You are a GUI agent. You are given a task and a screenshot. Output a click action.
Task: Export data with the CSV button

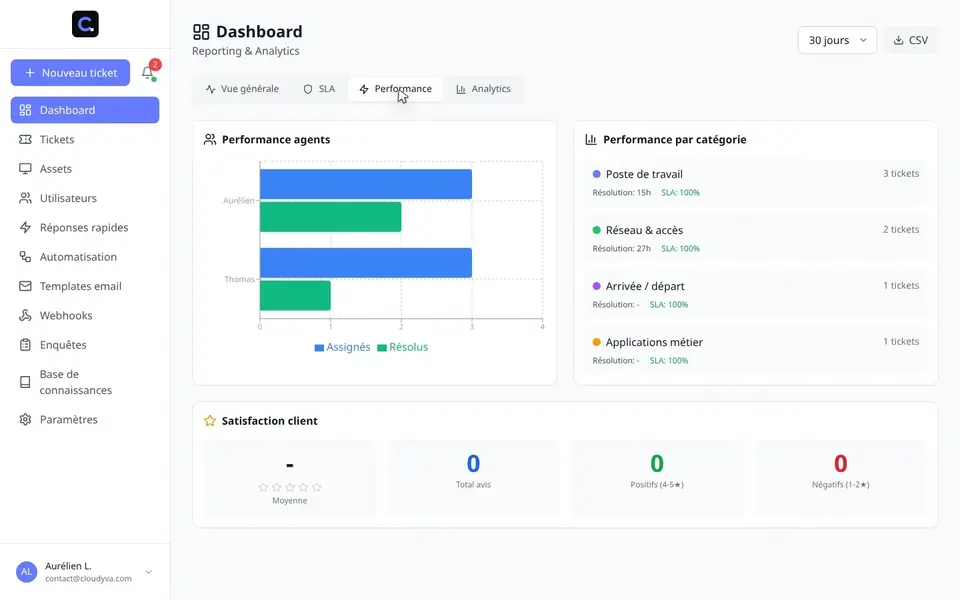tap(910, 40)
